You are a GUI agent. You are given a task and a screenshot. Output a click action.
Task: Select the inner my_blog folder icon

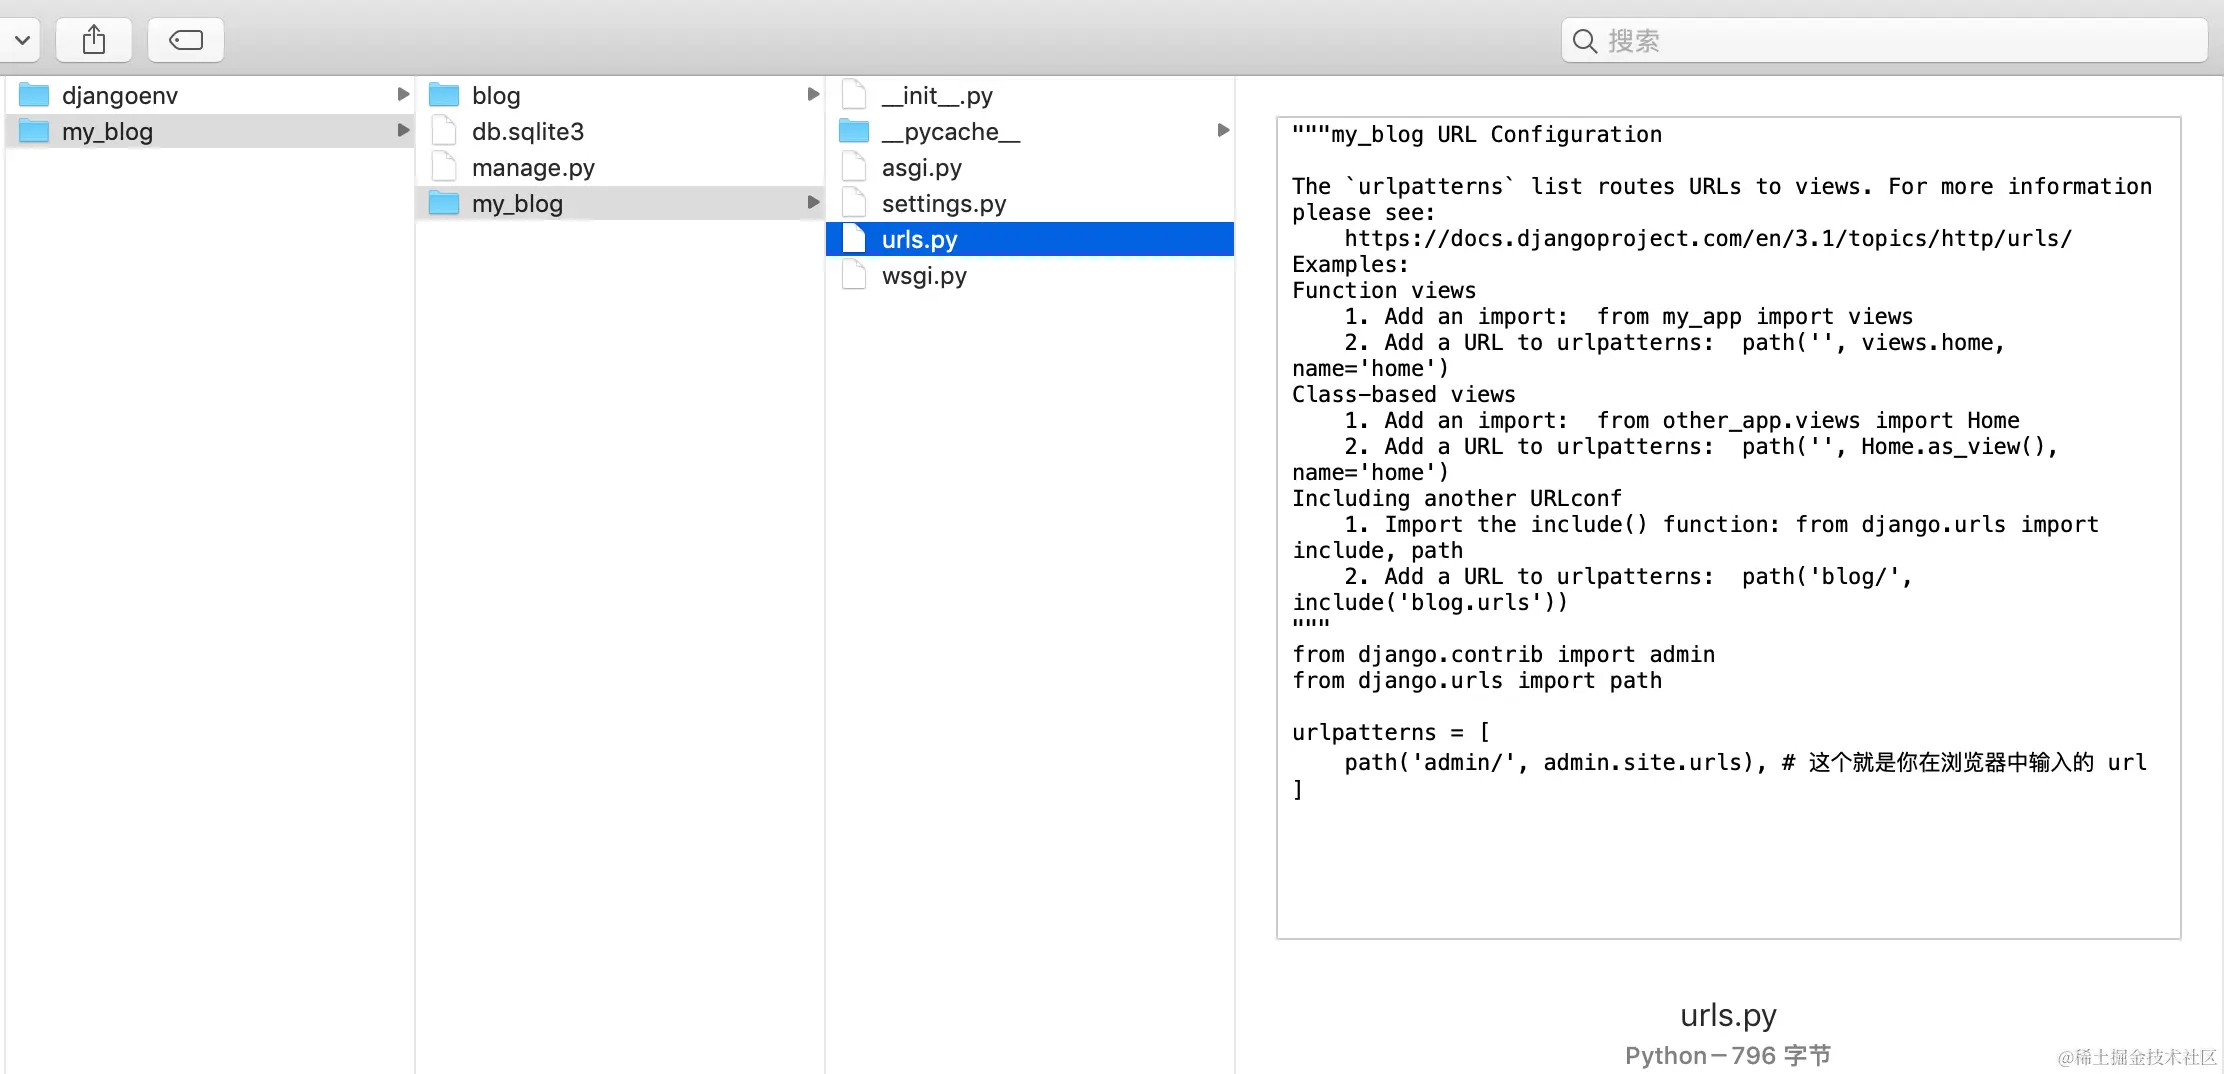tap(444, 203)
